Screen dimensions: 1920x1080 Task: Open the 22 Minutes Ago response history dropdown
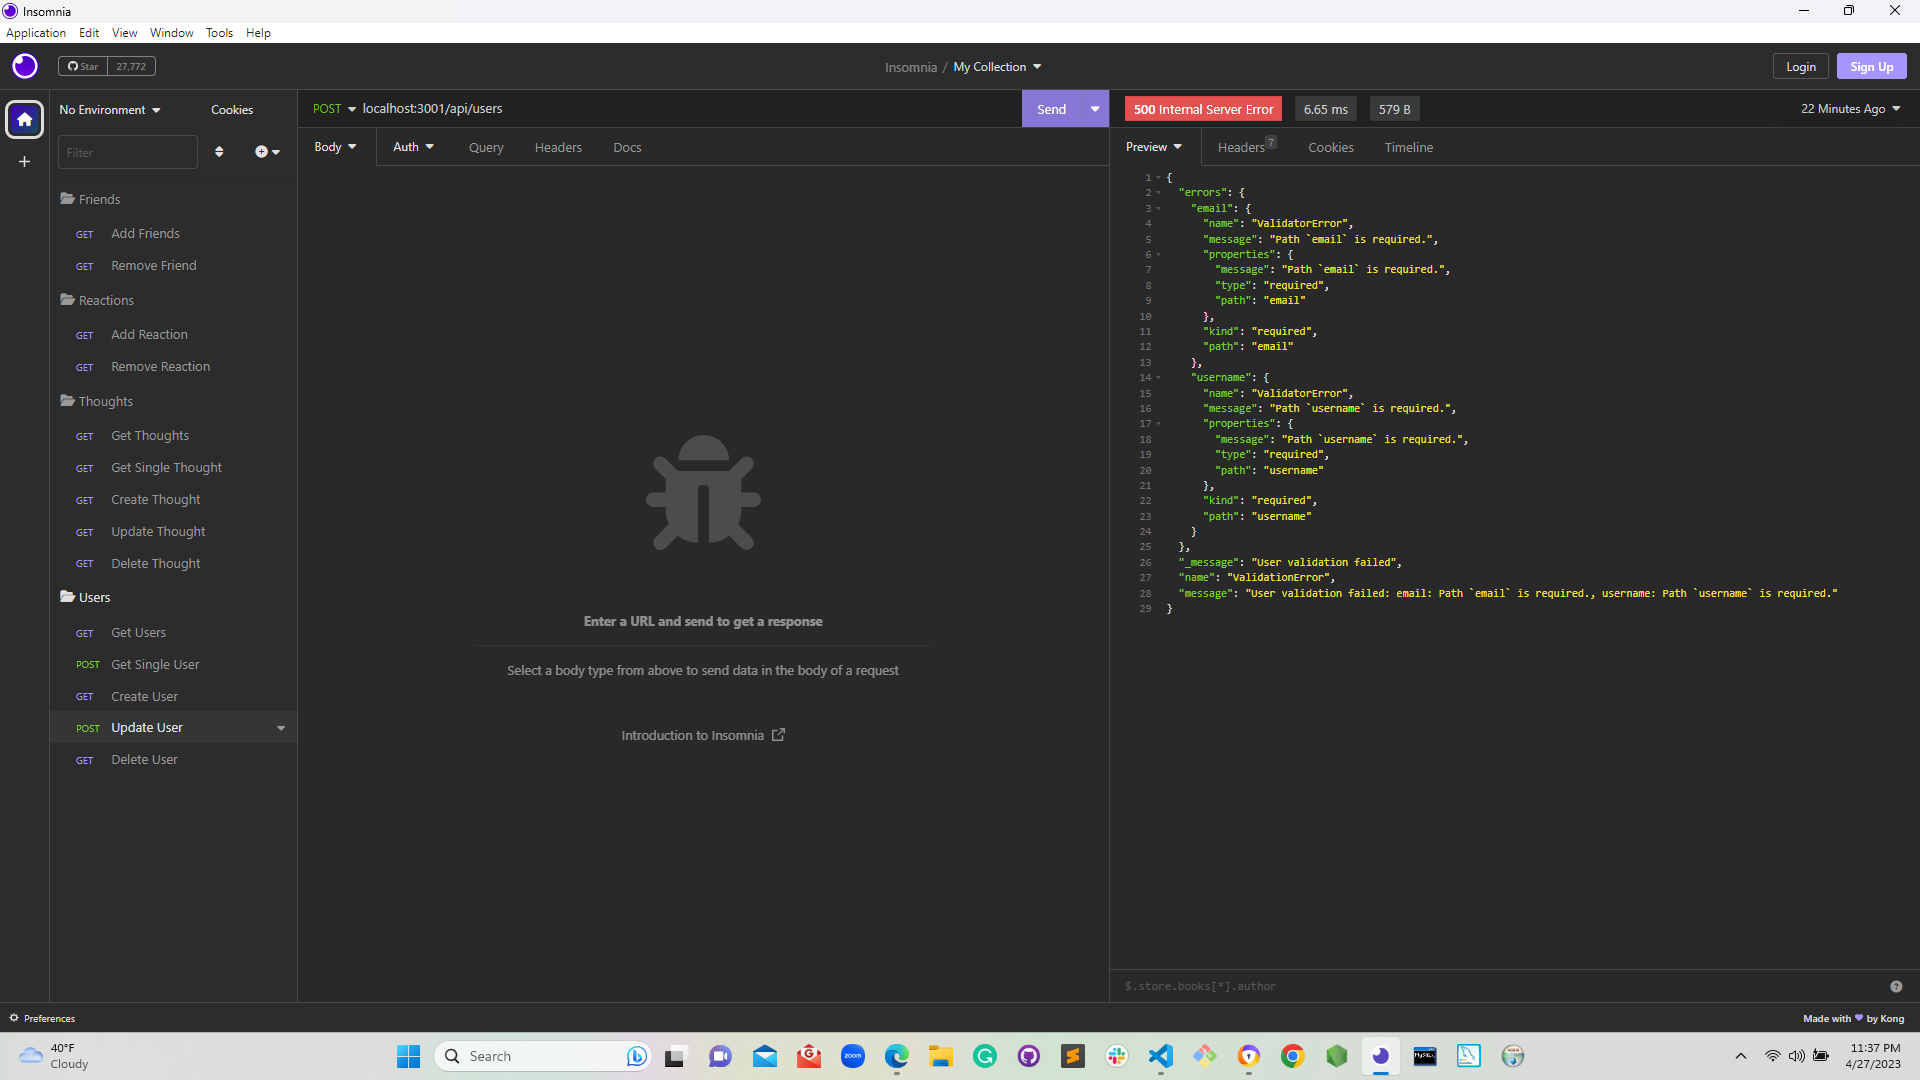(1849, 109)
